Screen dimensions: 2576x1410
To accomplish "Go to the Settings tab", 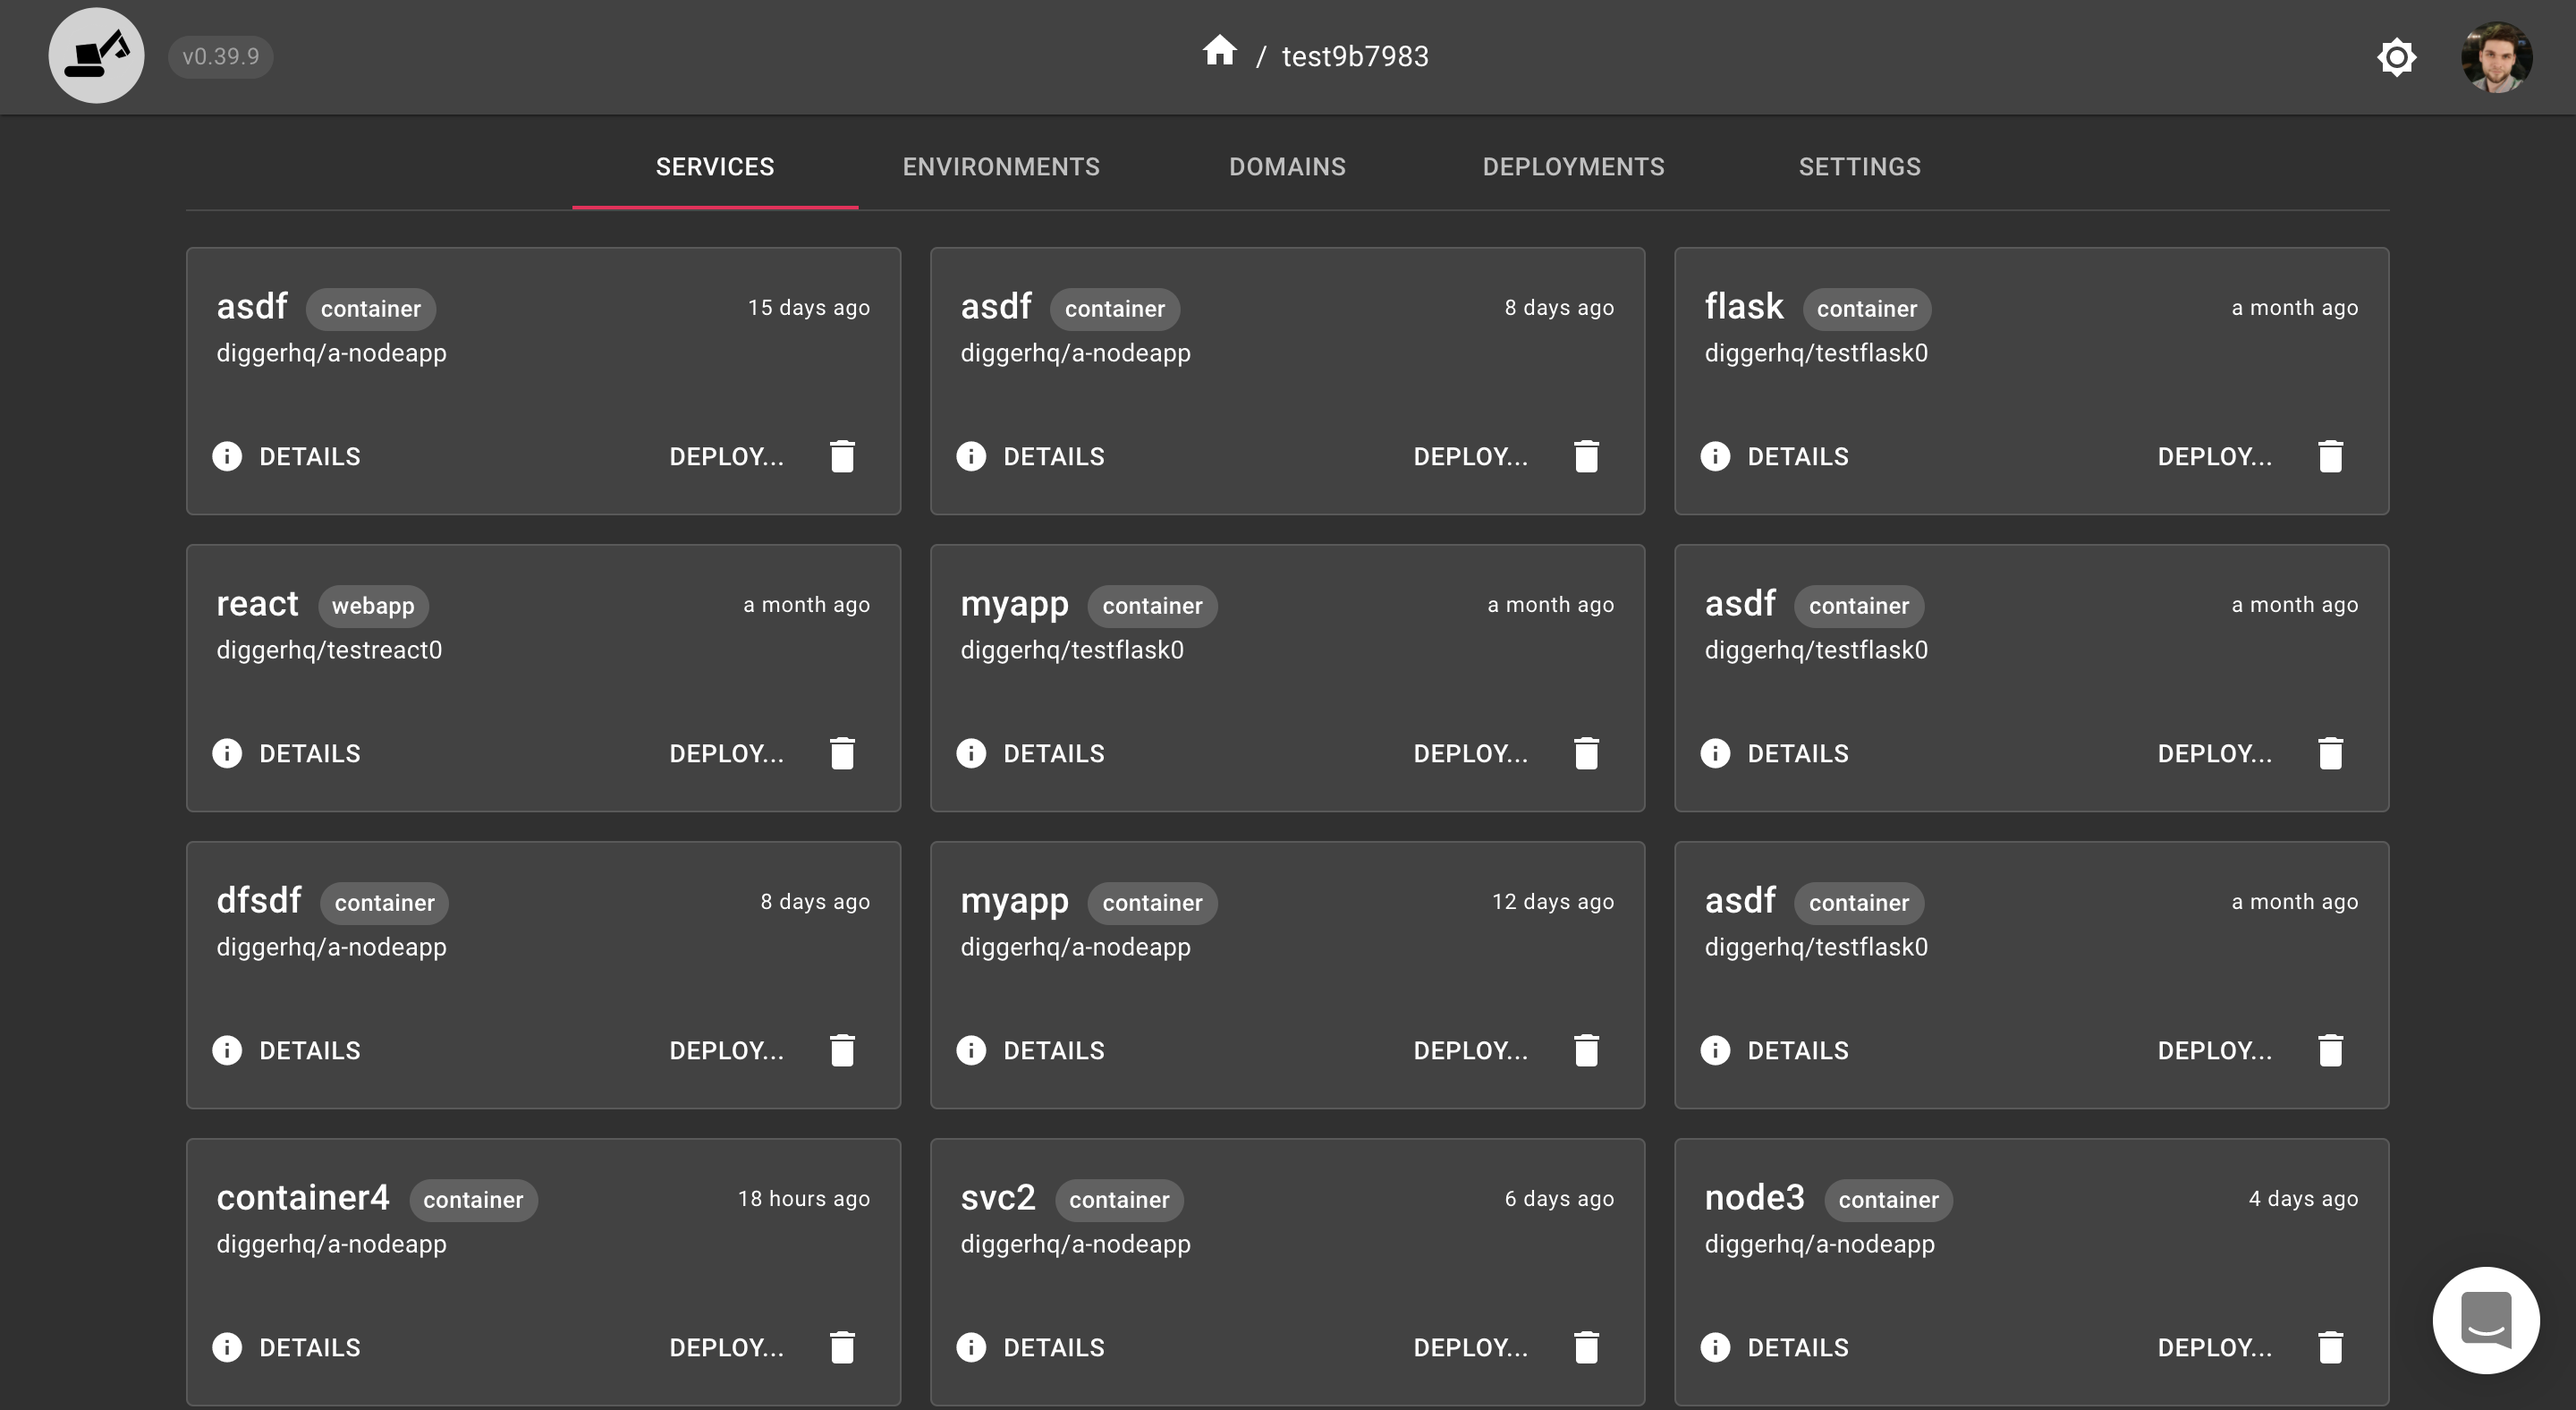I will point(1859,167).
